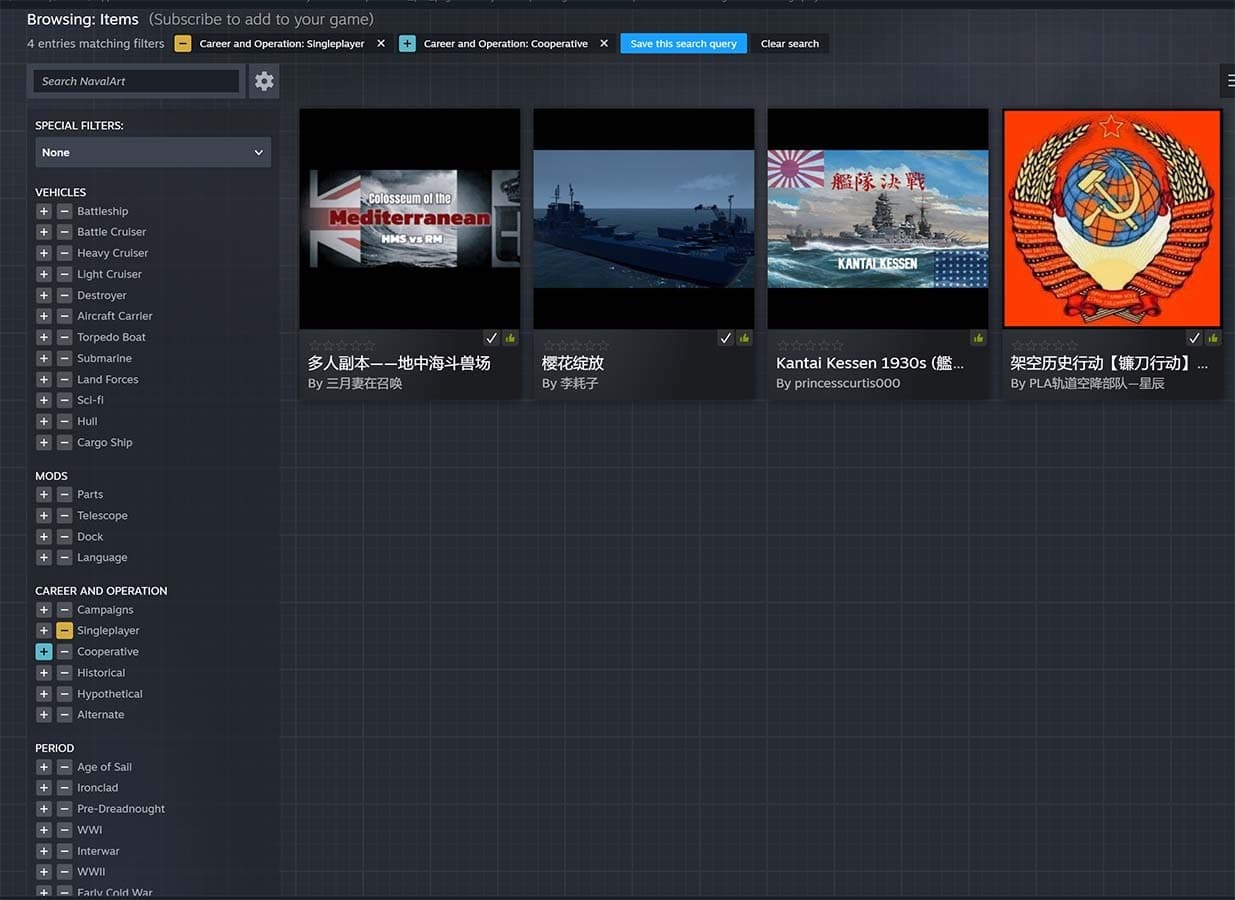
Task: Toggle the blue Cooperative plus button
Action: [x=44, y=651]
